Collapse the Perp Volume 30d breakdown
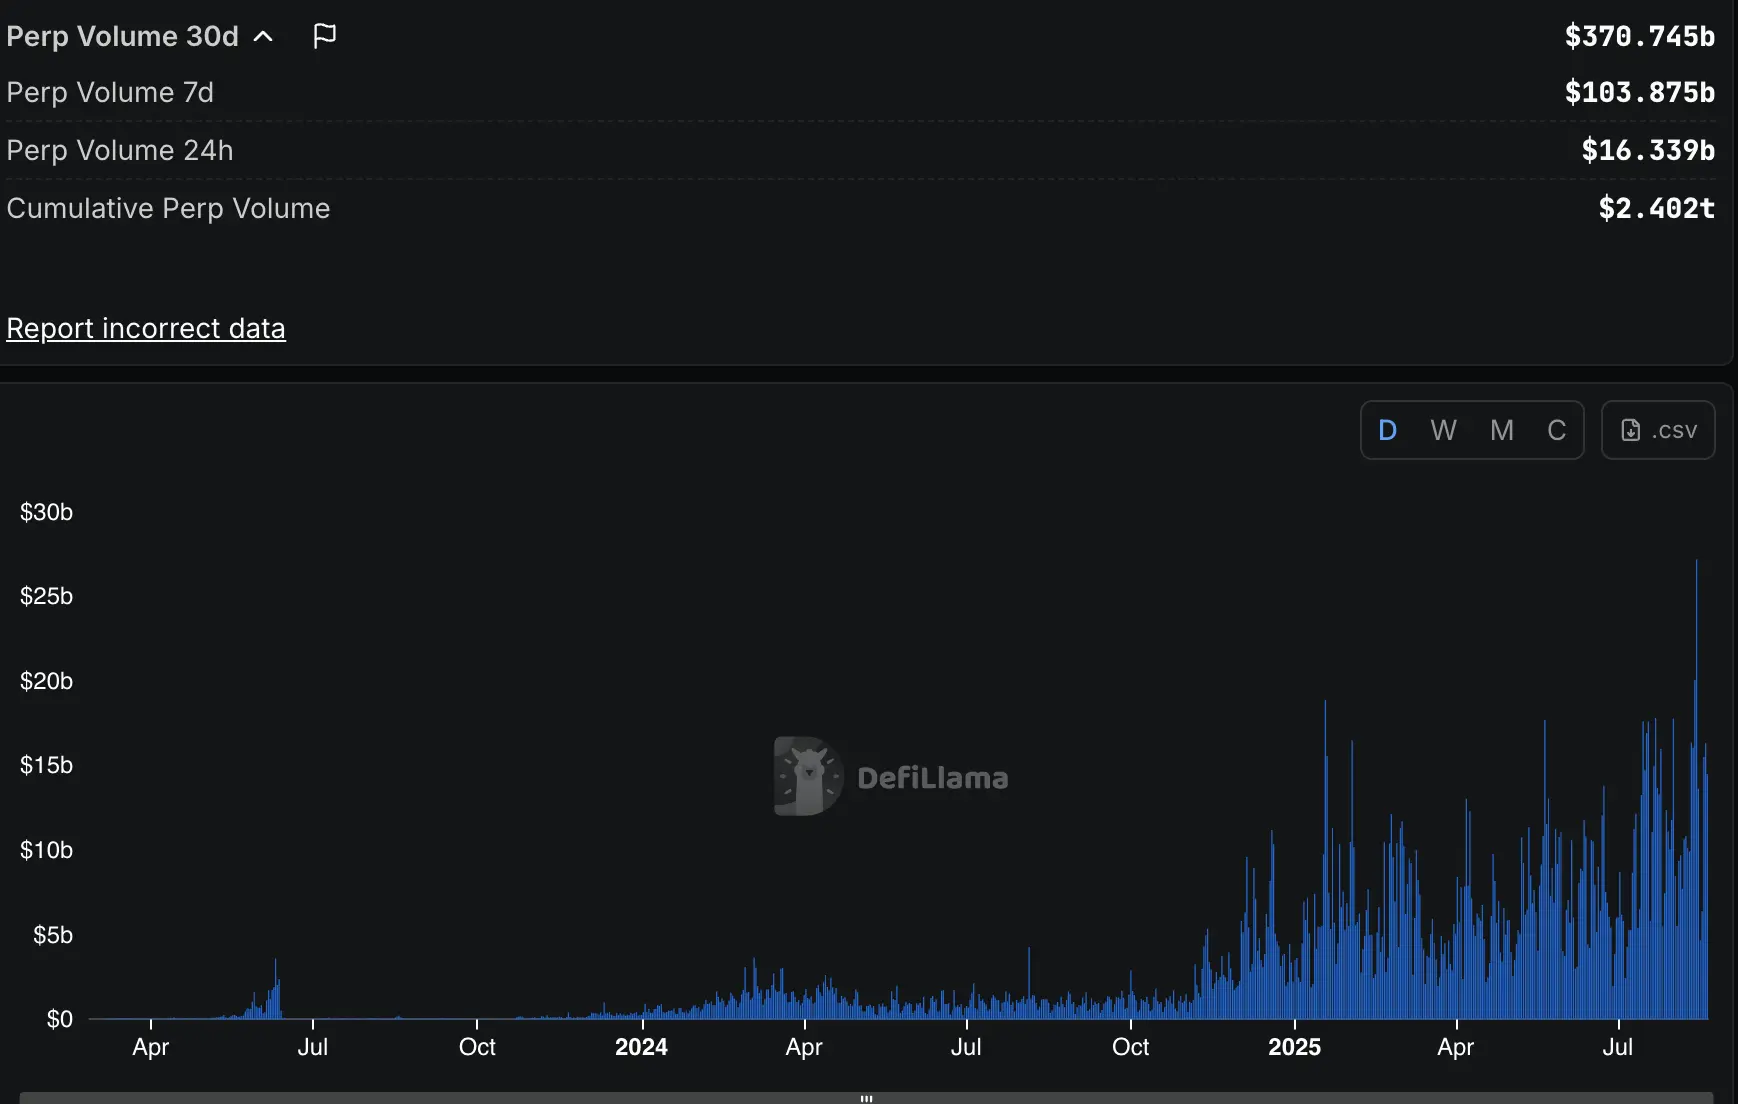This screenshot has height=1104, width=1738. (263, 35)
